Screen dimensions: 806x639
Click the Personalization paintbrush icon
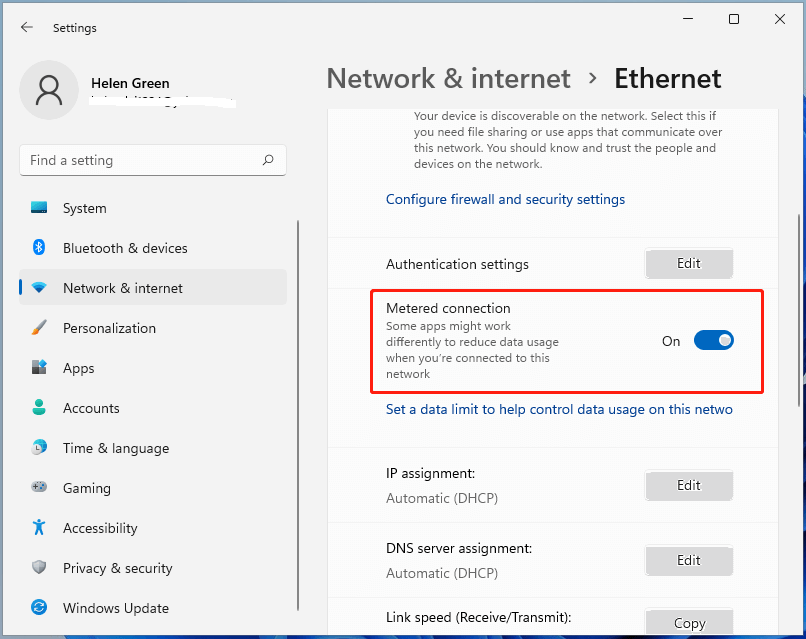point(39,327)
